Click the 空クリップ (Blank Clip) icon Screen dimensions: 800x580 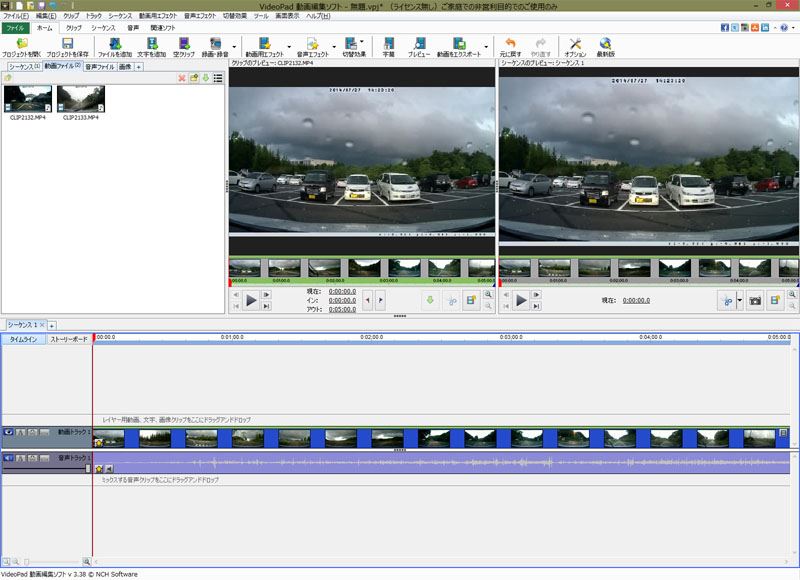tap(184, 44)
